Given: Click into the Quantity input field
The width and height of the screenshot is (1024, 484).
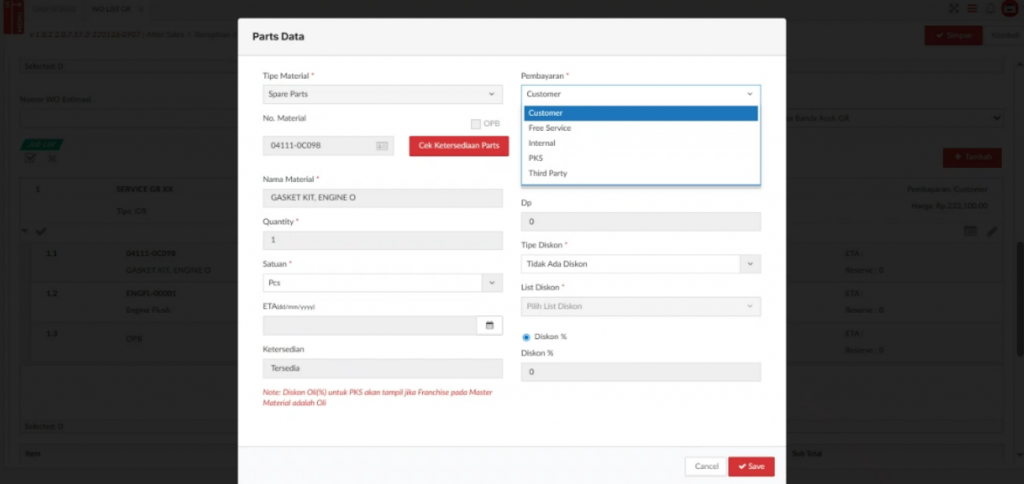Looking at the screenshot, I should coord(382,240).
